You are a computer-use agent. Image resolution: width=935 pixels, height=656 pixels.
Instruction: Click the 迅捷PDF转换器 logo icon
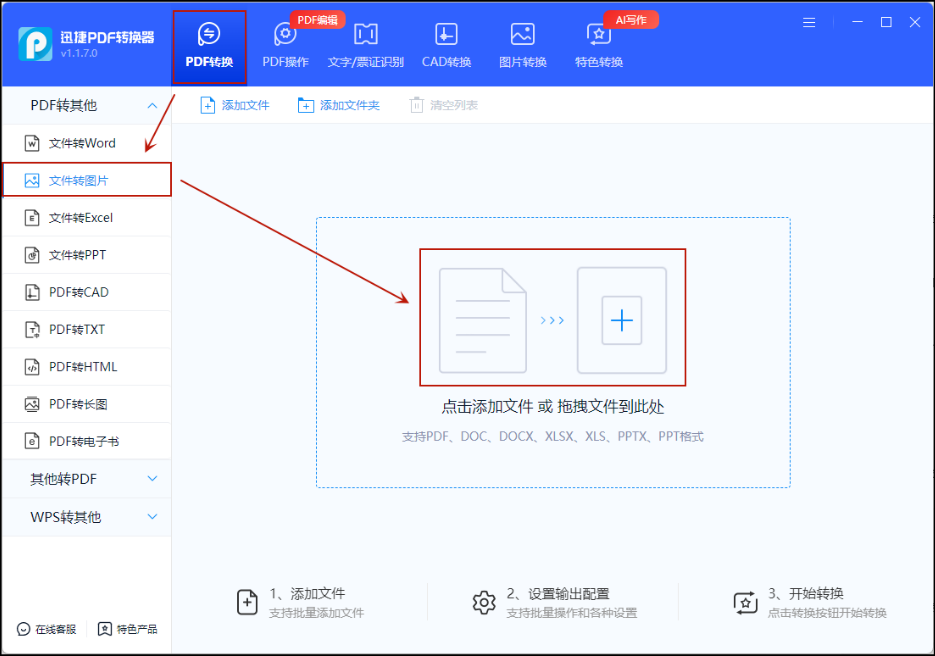click(x=35, y=44)
